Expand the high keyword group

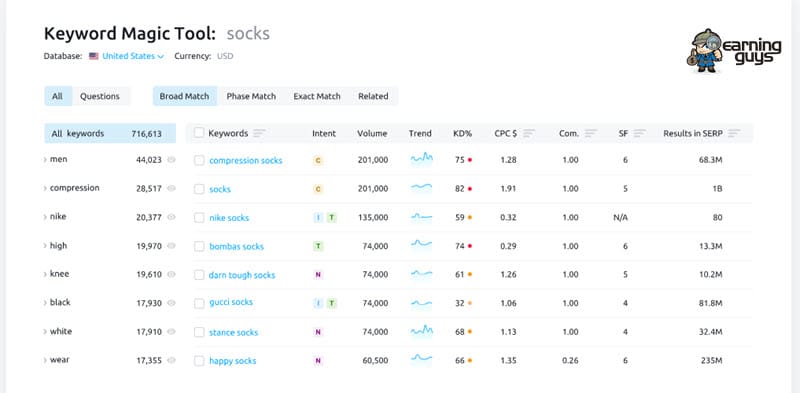45,246
